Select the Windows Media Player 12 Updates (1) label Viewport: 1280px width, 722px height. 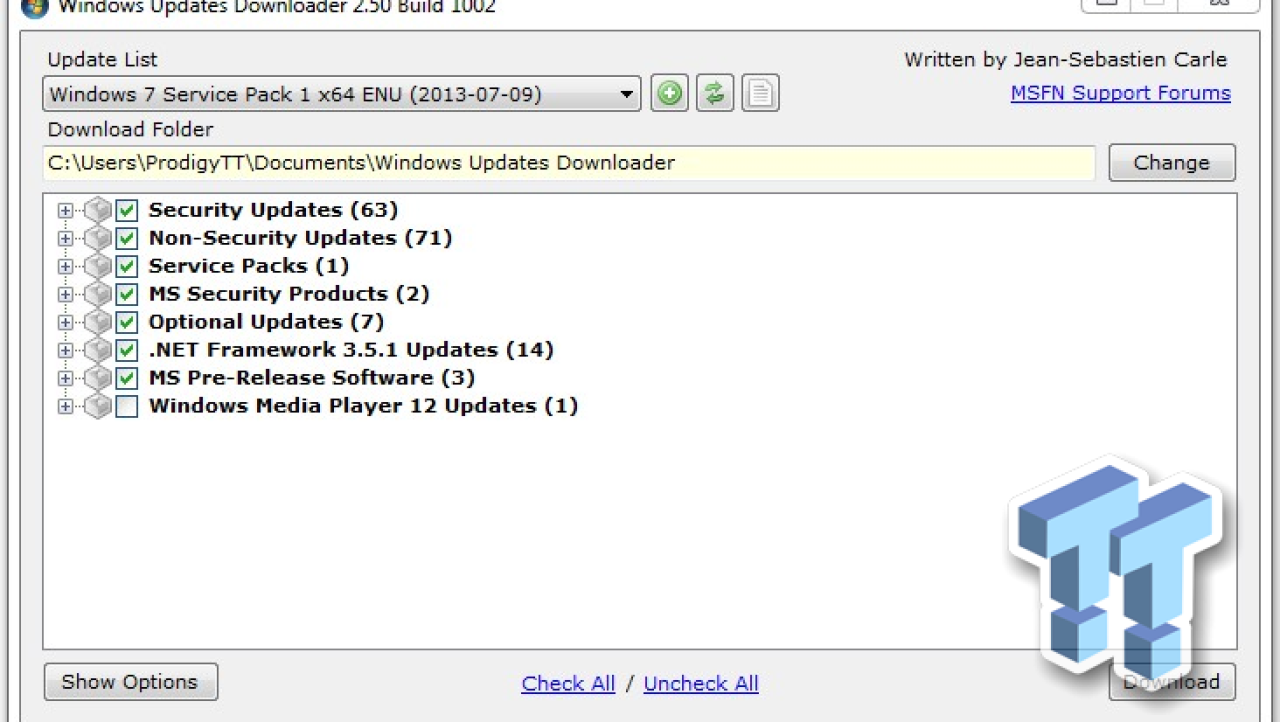(363, 406)
